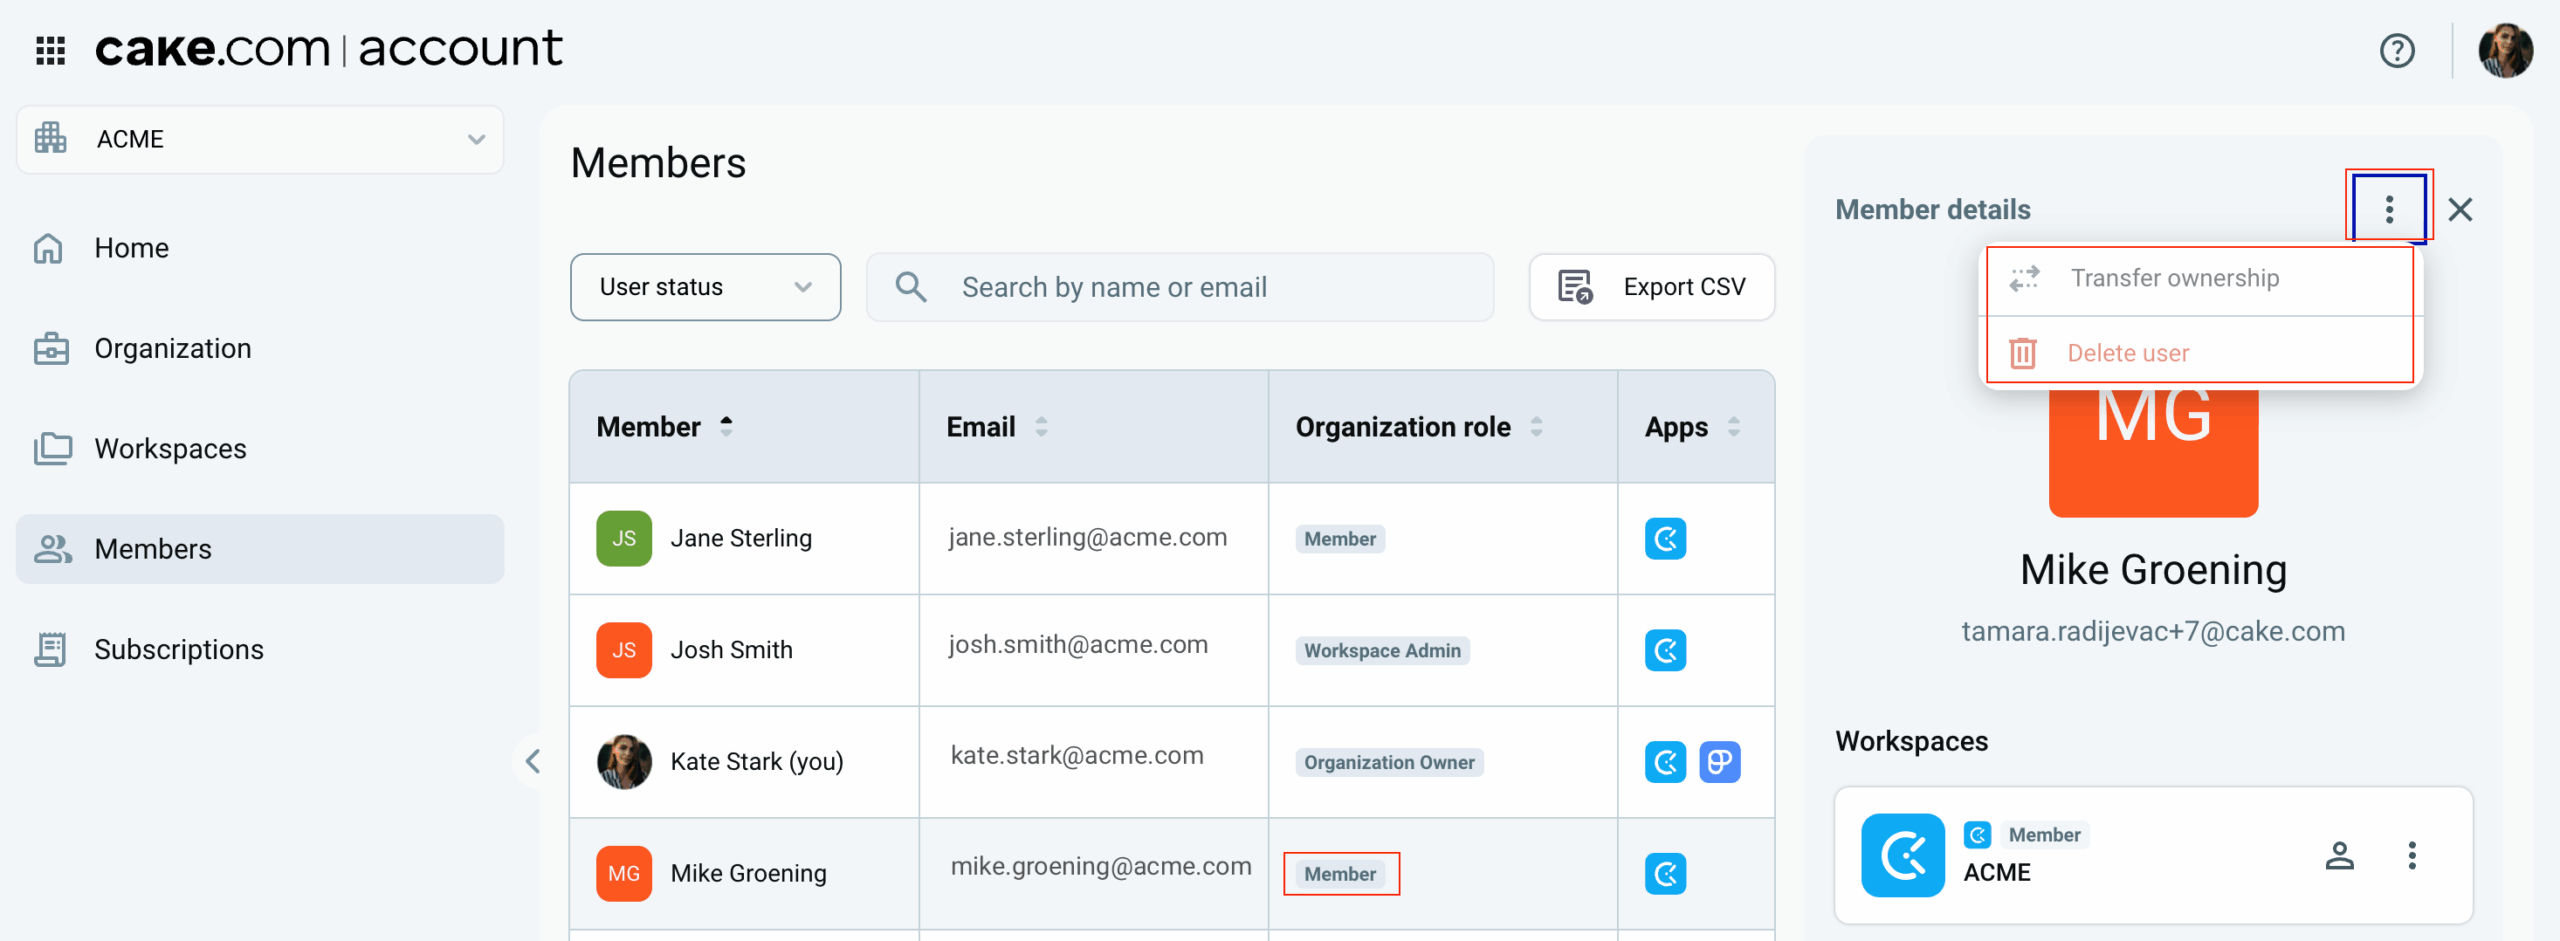2560x941 pixels.
Task: Choose Delete user from the menu
Action: [x=2128, y=353]
